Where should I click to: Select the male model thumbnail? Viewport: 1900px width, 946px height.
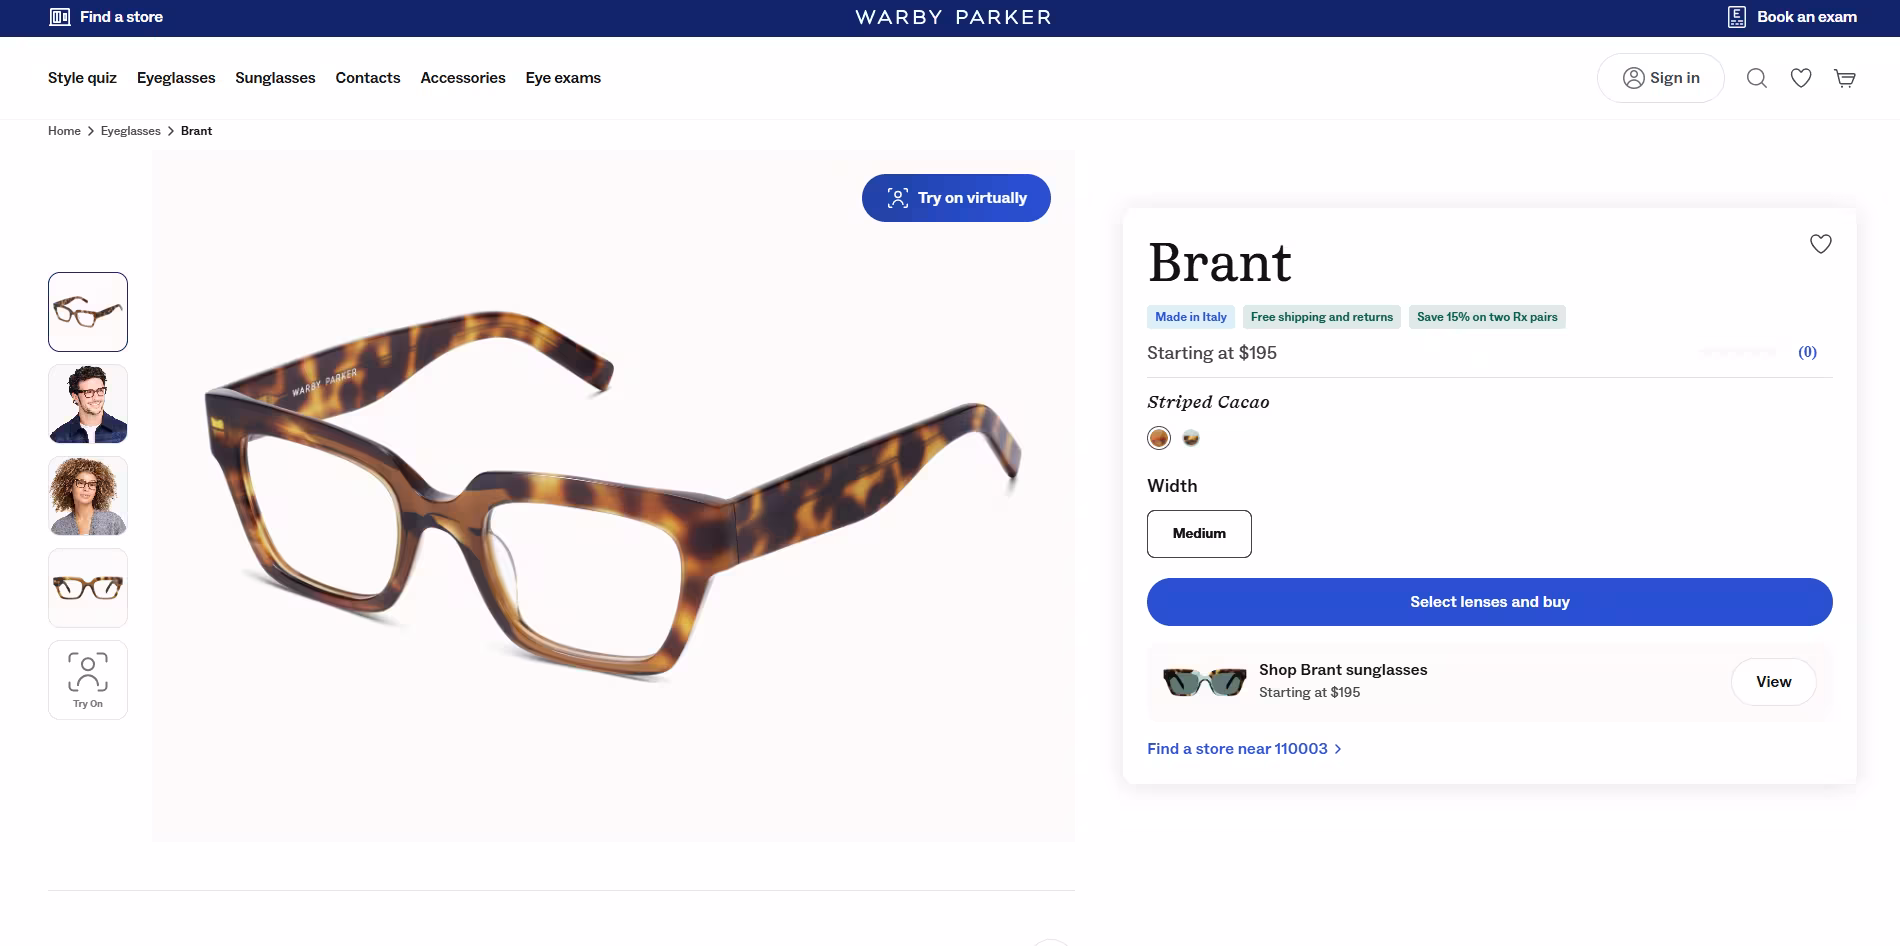[87, 403]
